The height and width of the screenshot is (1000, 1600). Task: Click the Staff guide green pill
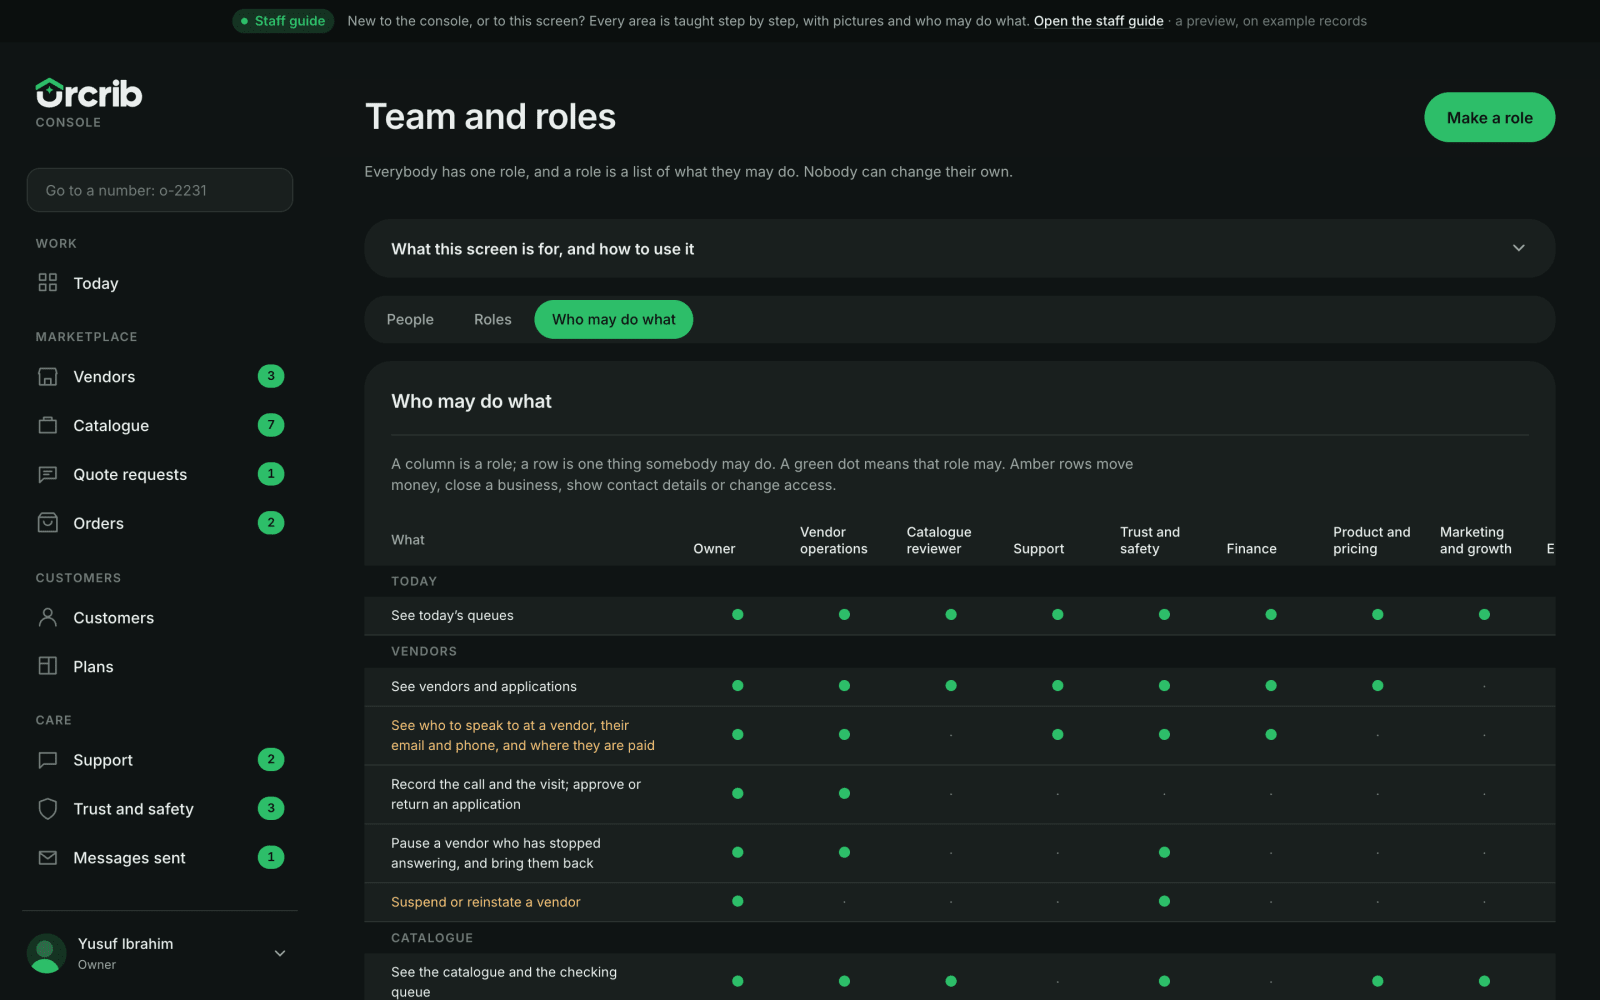point(283,21)
